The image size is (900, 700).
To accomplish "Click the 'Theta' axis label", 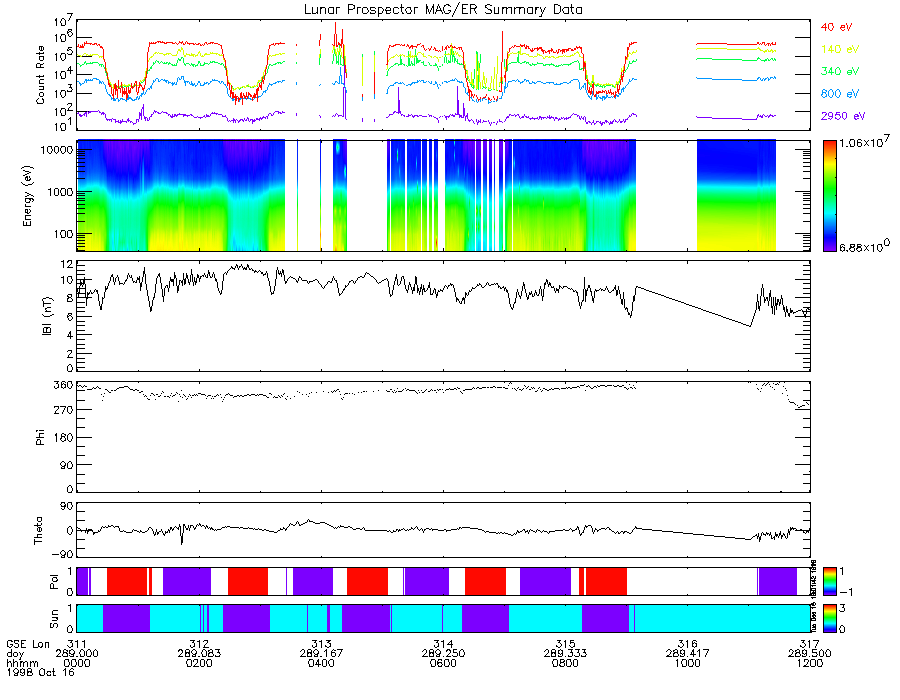I will (38, 531).
